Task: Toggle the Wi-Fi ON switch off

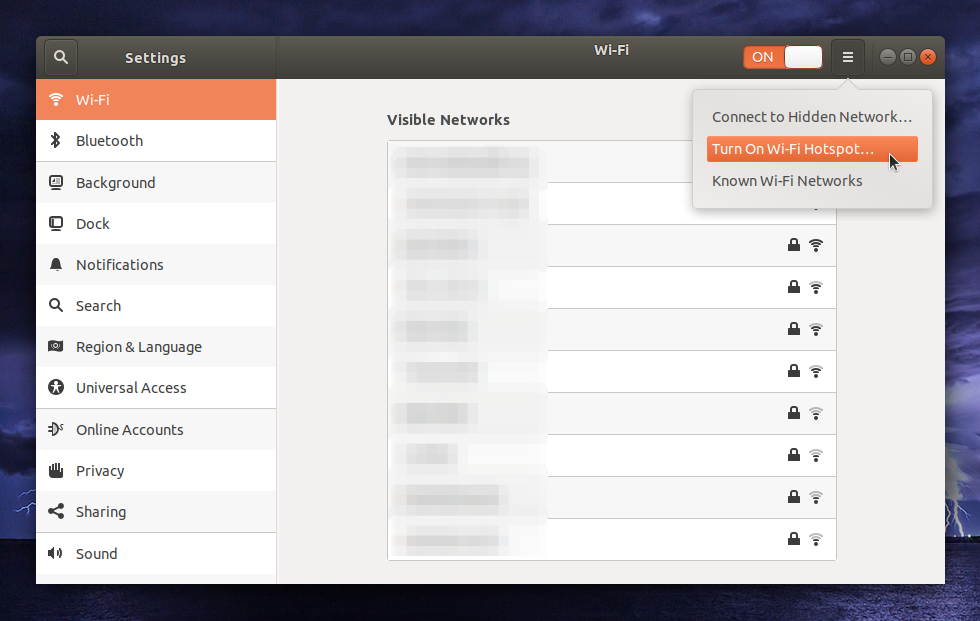Action: 782,57
